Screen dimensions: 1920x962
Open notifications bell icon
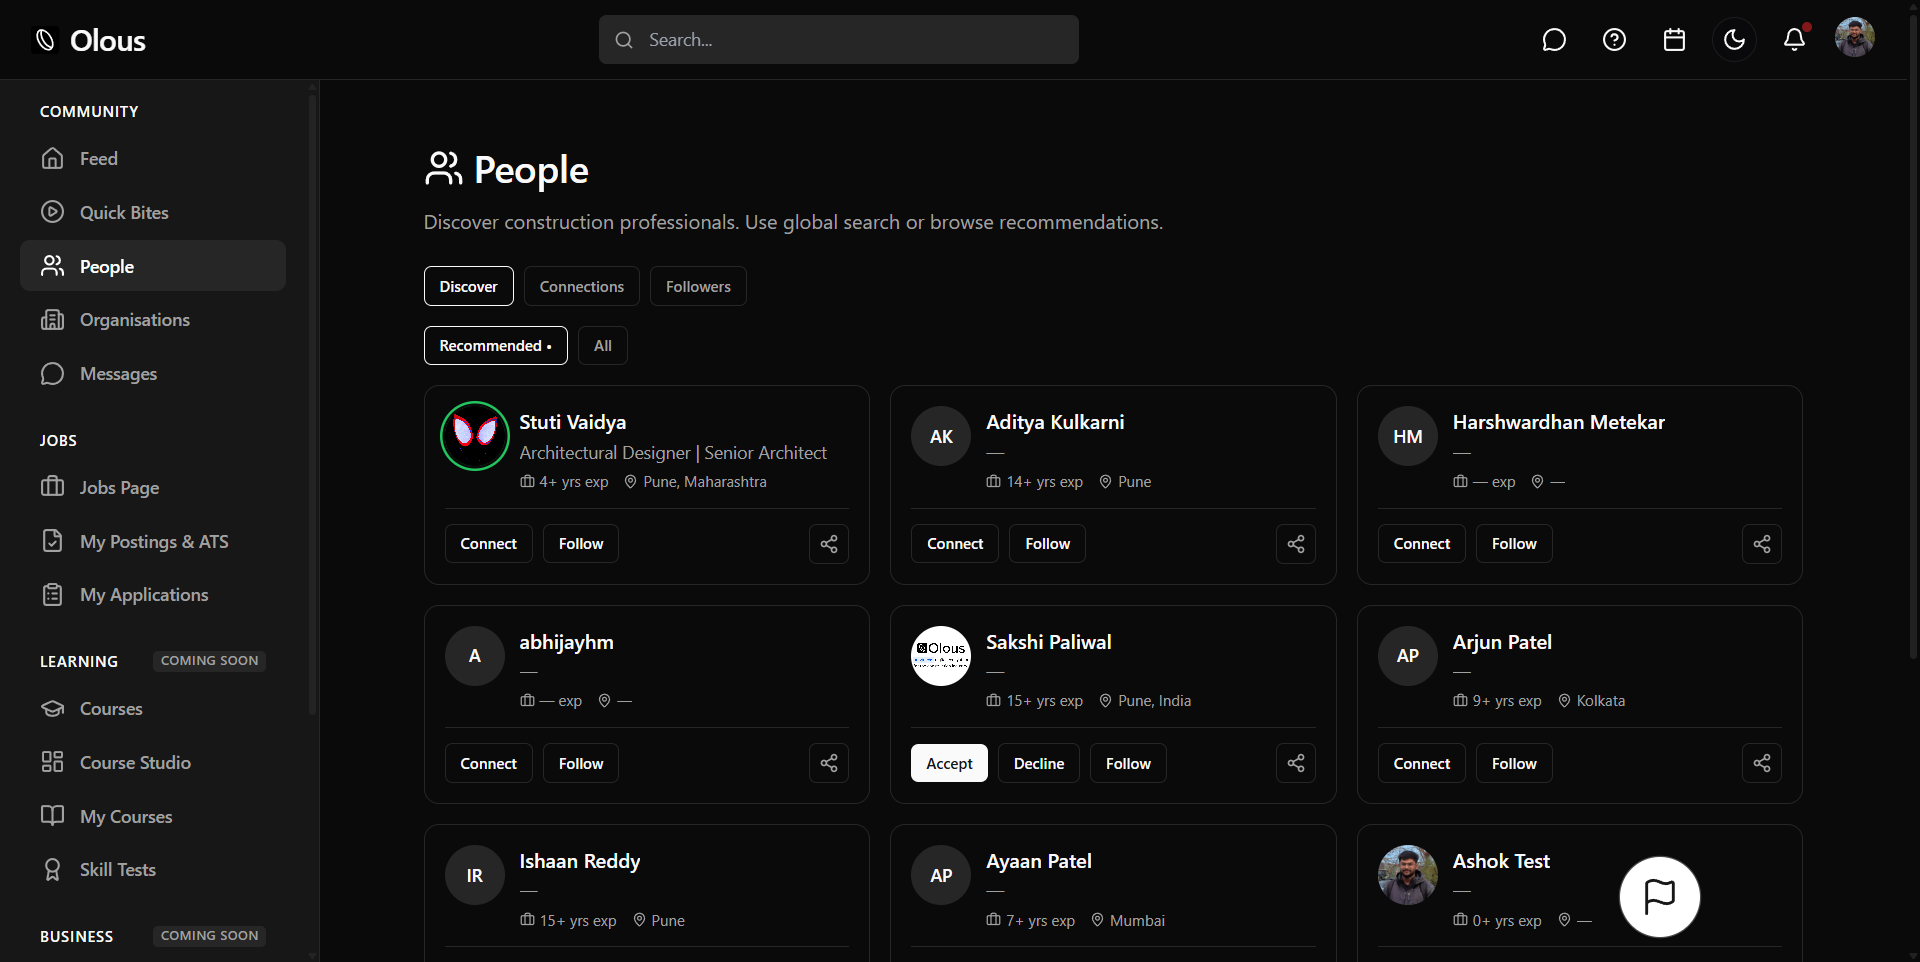[x=1795, y=40]
